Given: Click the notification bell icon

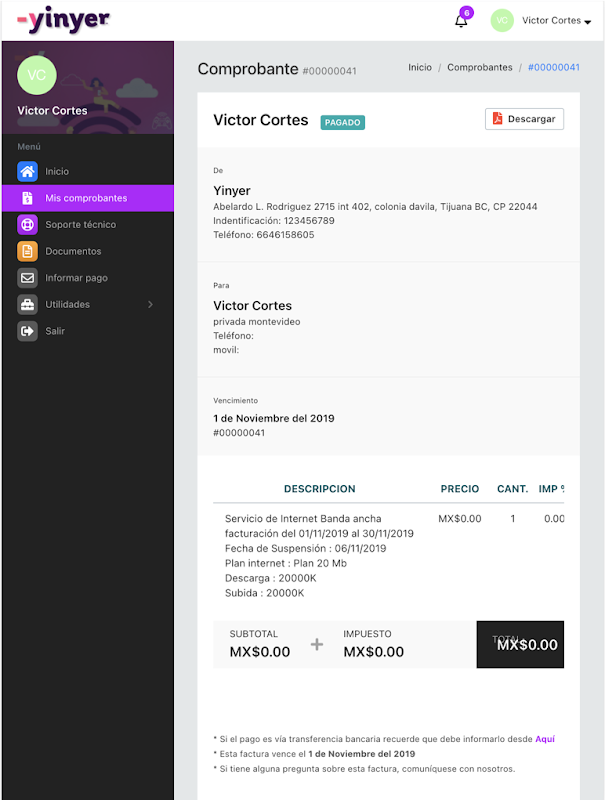Looking at the screenshot, I should (x=461, y=21).
